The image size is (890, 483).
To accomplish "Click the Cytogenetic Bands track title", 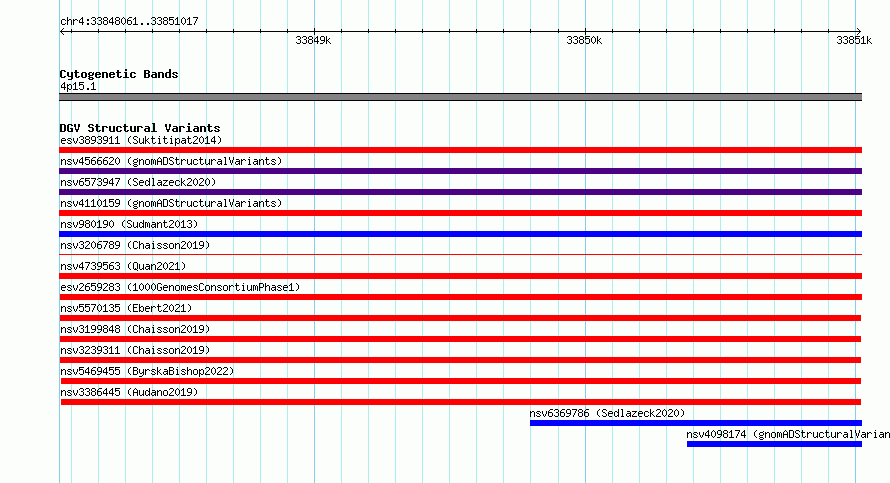I will [x=119, y=74].
